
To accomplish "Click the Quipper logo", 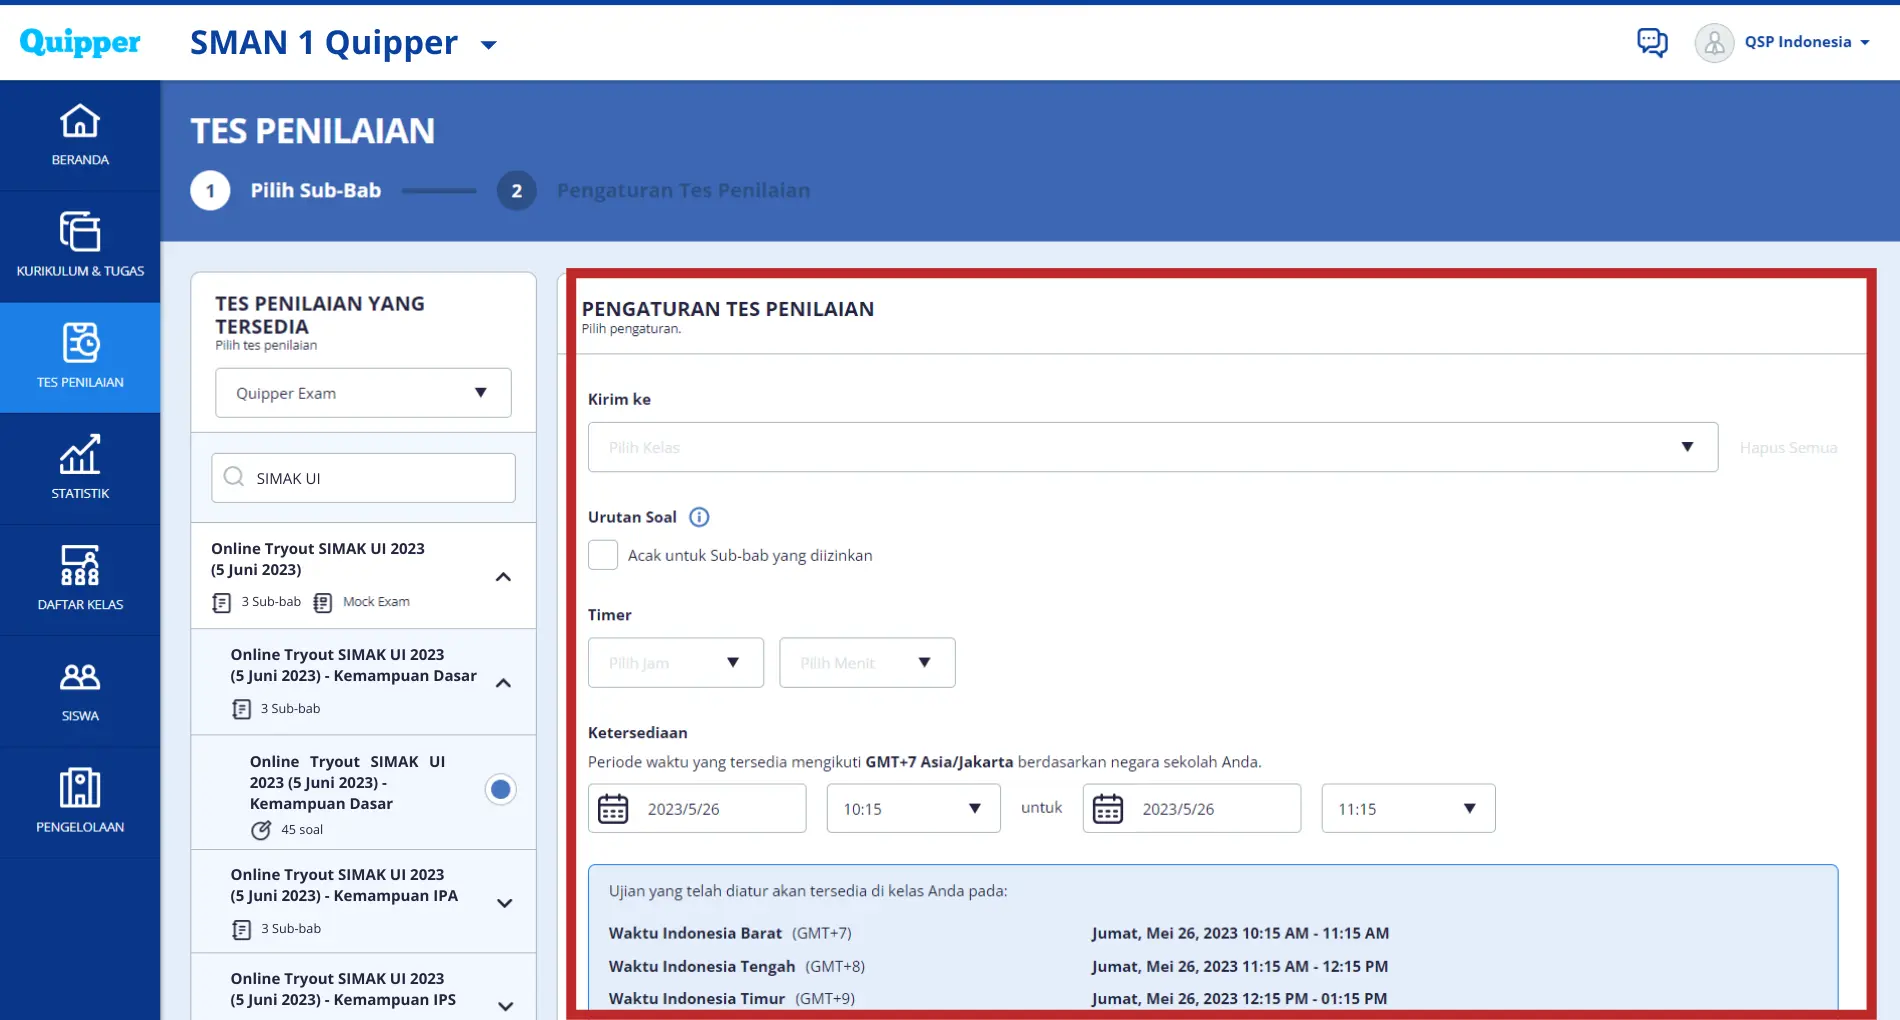I will pos(80,42).
